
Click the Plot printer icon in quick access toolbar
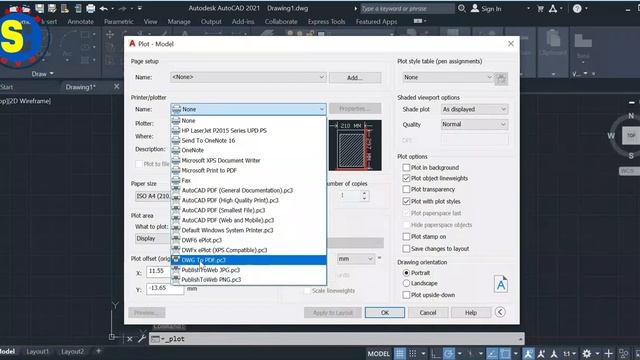coord(91,8)
